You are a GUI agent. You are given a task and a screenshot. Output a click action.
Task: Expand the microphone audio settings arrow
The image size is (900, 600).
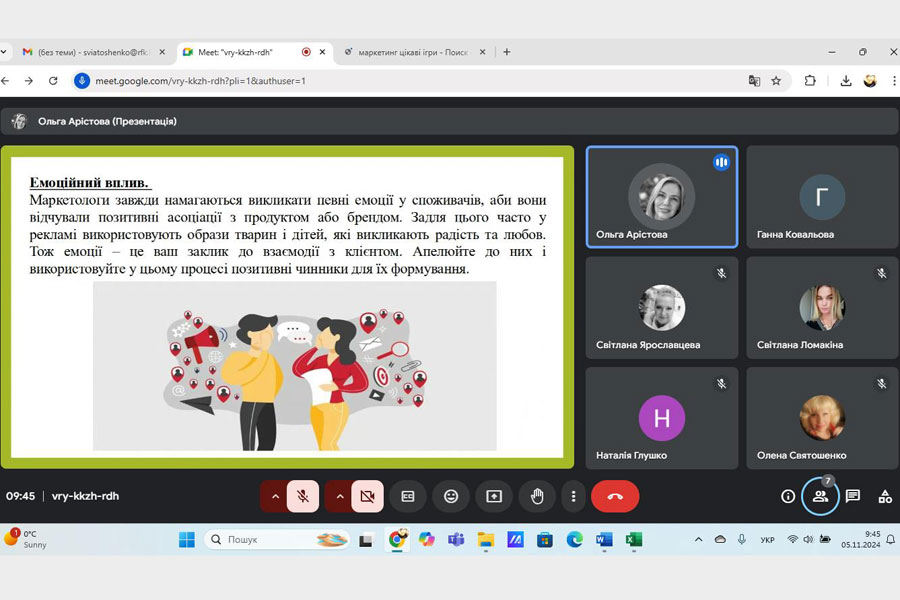click(275, 496)
